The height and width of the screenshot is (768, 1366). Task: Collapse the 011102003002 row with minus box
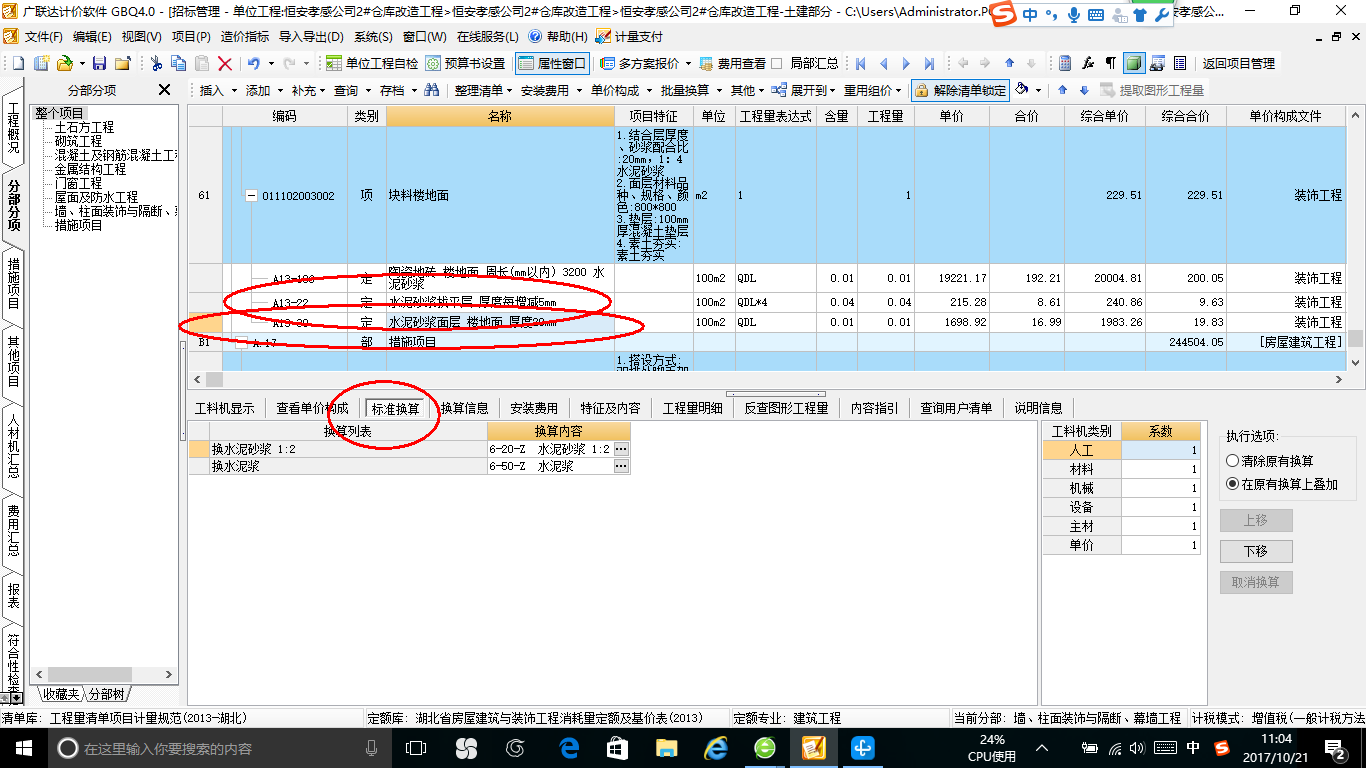pos(252,196)
